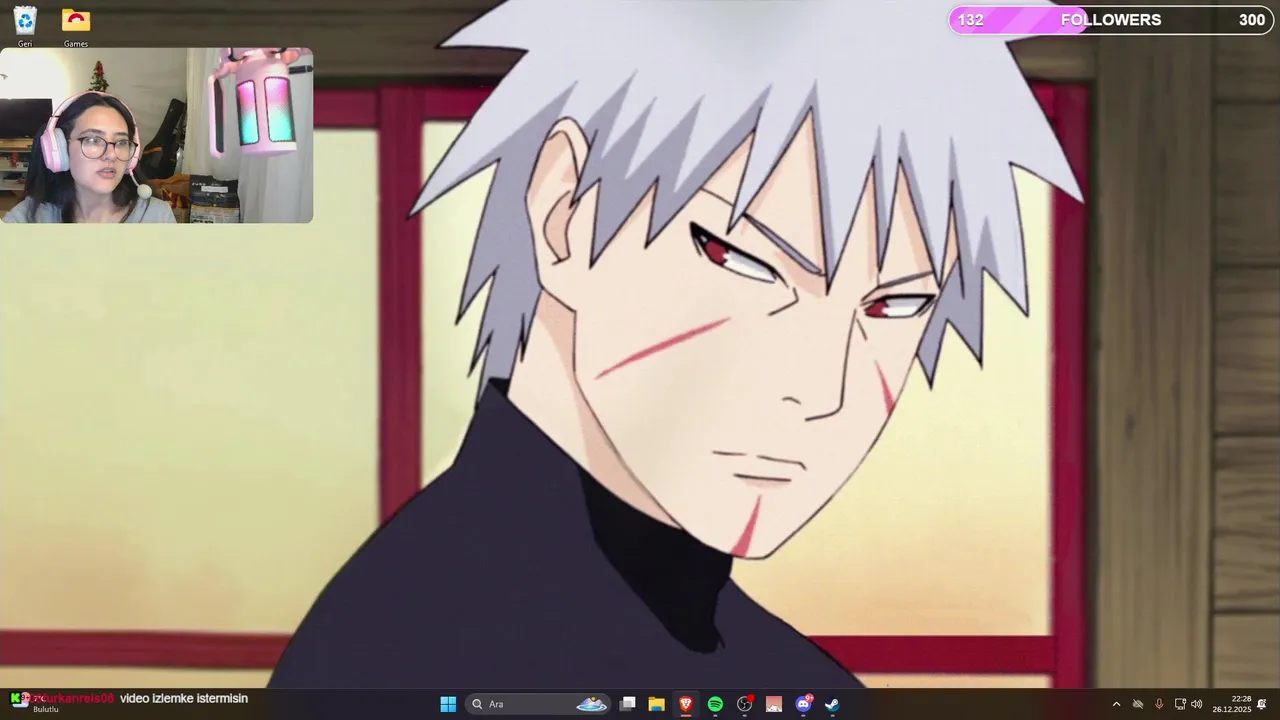This screenshot has width=1280, height=720.
Task: Click the webcam overlay thumbnail
Action: [157, 135]
